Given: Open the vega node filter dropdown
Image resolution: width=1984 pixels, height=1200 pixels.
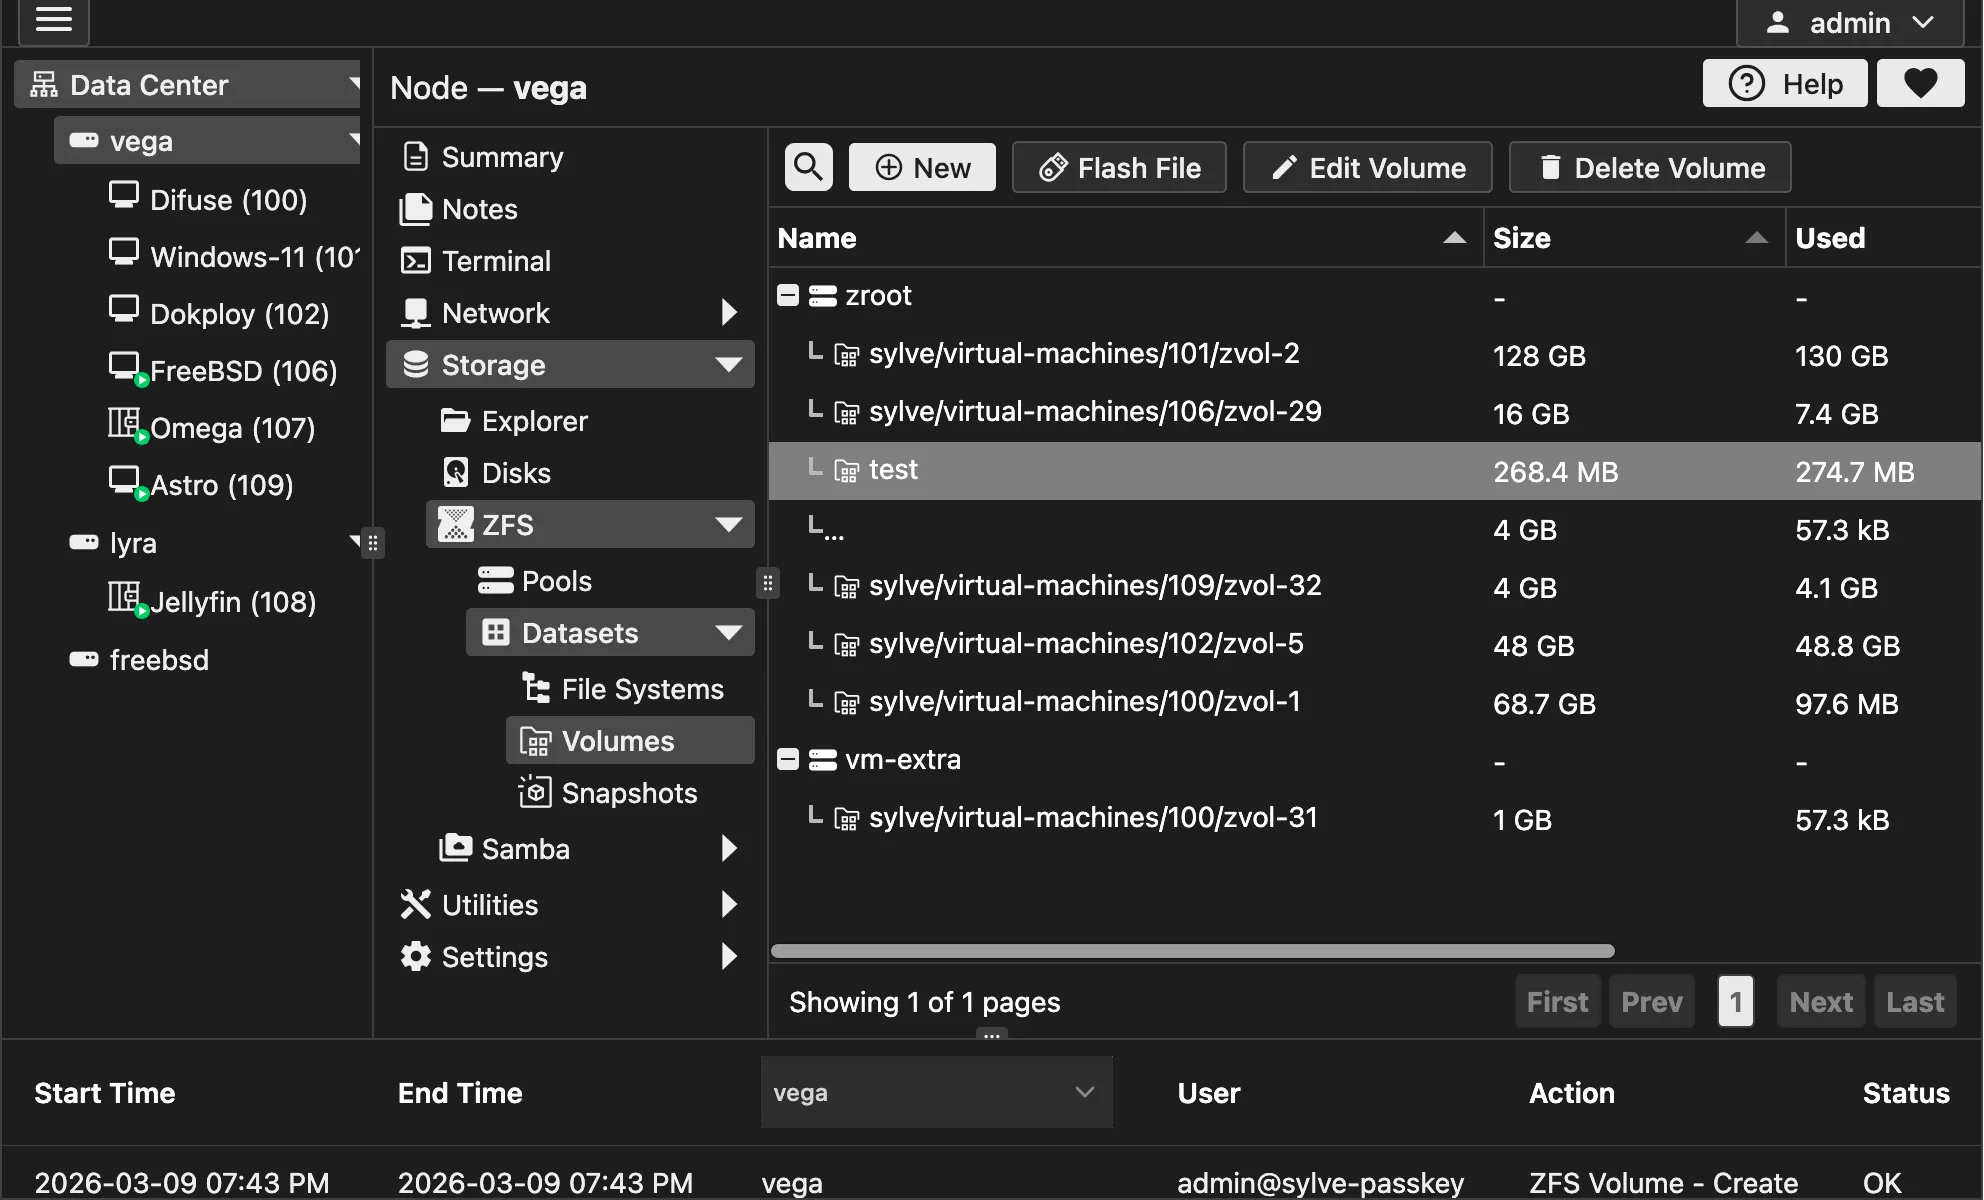Looking at the screenshot, I should click(x=936, y=1093).
